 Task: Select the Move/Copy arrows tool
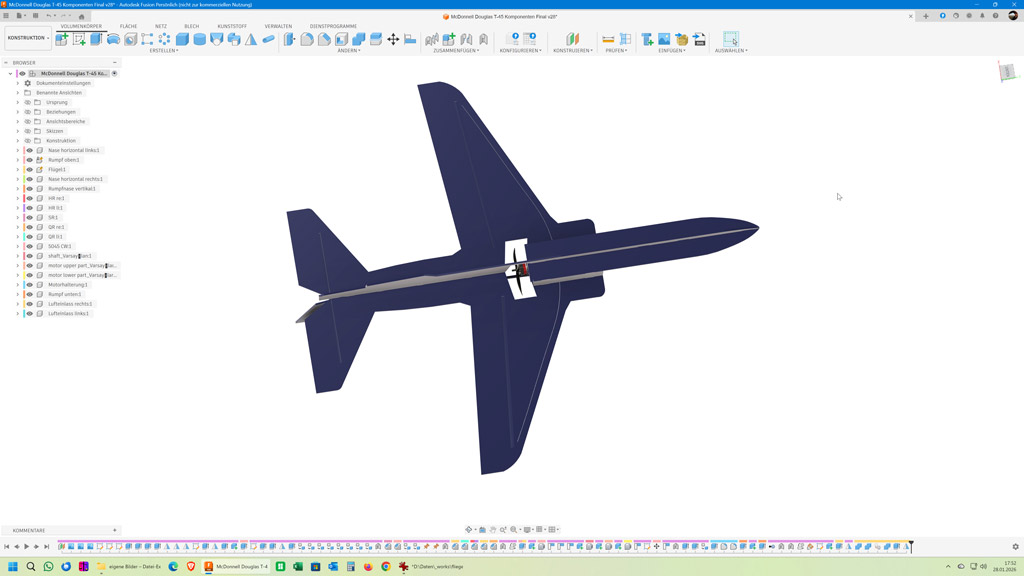pos(393,39)
